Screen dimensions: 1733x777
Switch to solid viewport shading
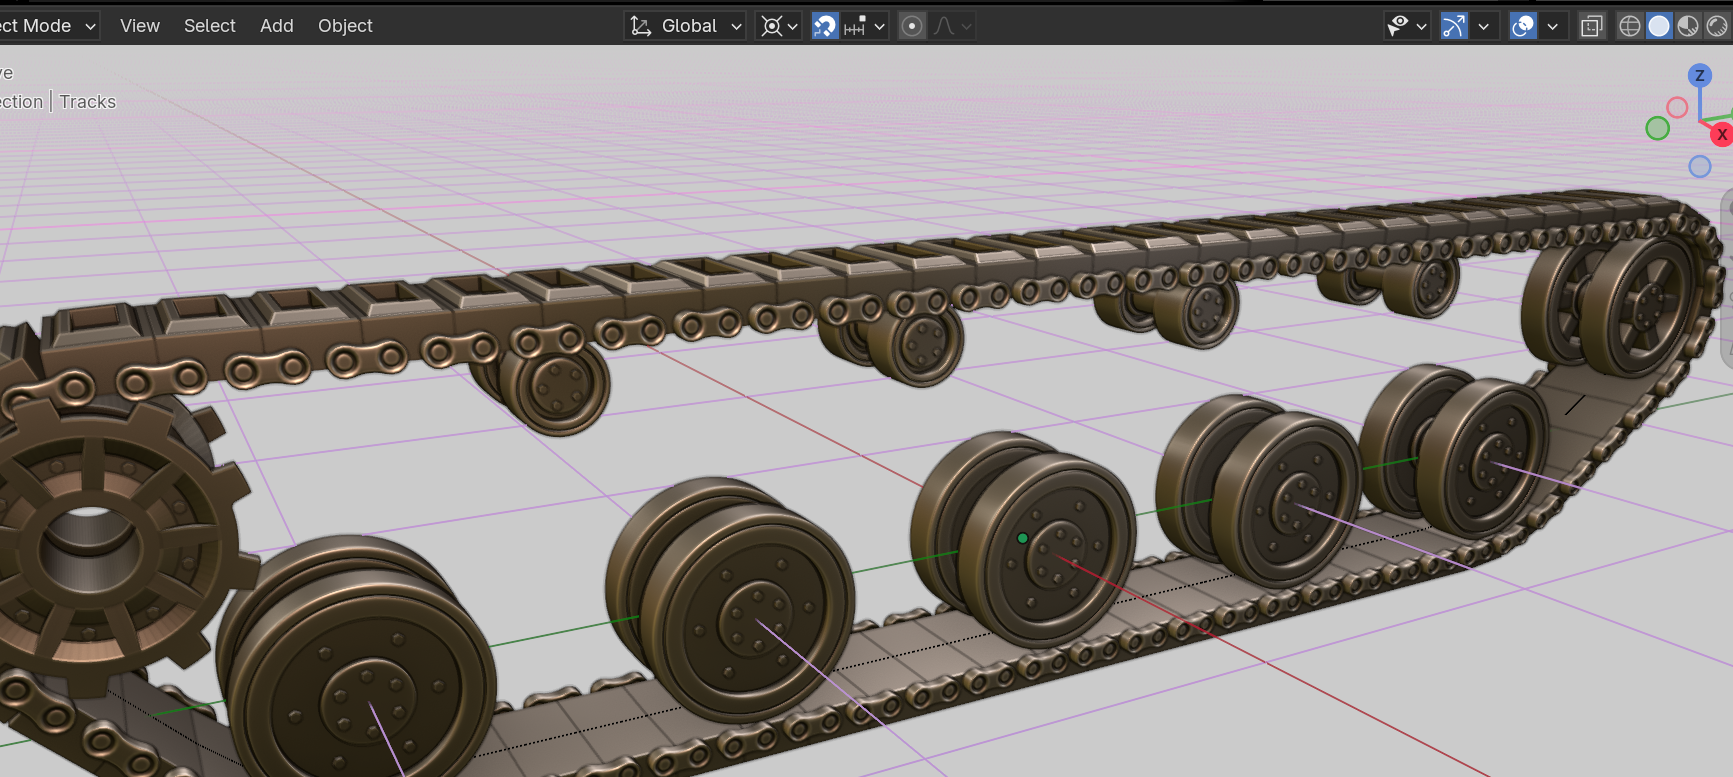coord(1659,26)
